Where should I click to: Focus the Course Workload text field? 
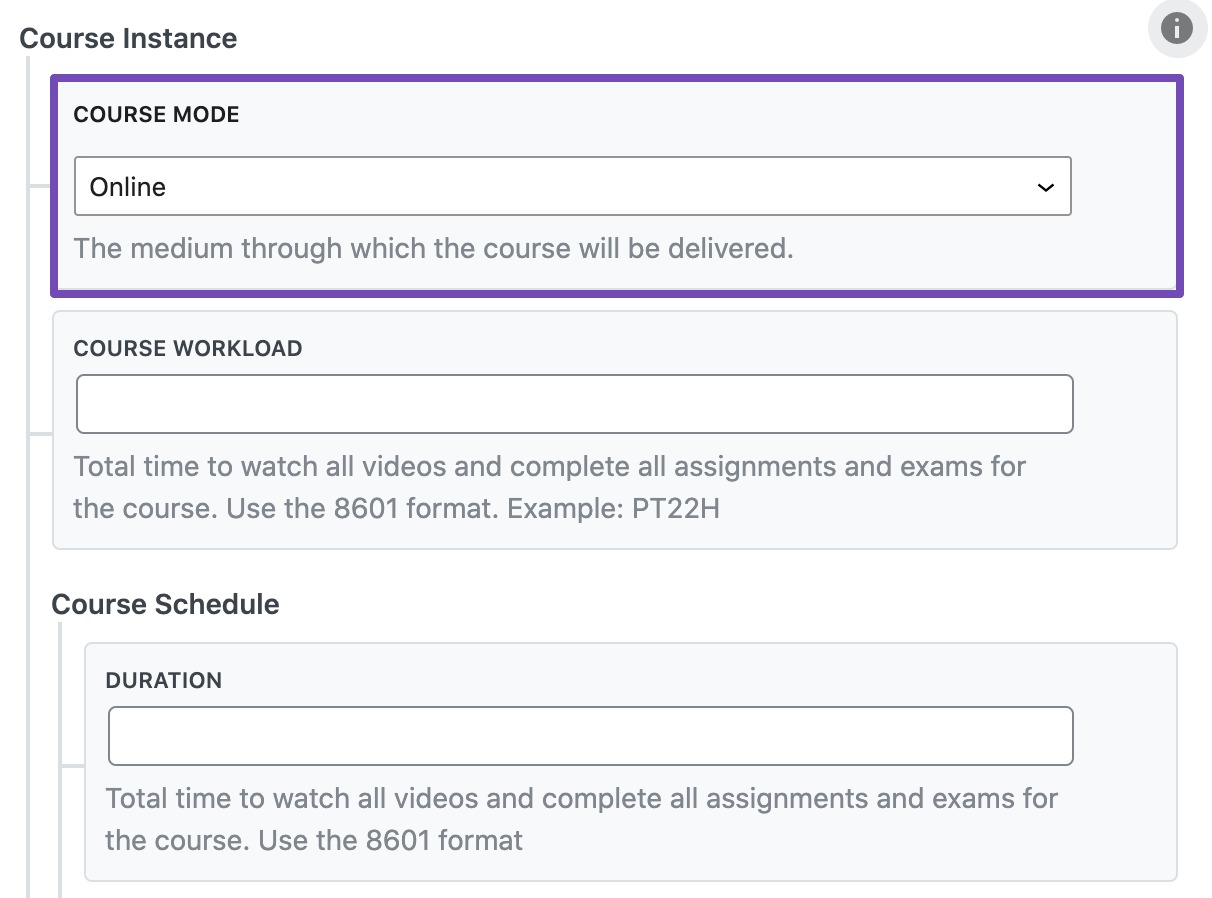(575, 404)
